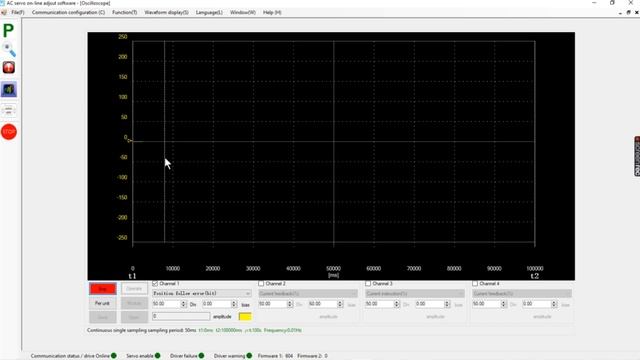Viewport: 640px width, 360px height.
Task: Uncheck the Channel 1 checkbox
Action: (x=155, y=283)
